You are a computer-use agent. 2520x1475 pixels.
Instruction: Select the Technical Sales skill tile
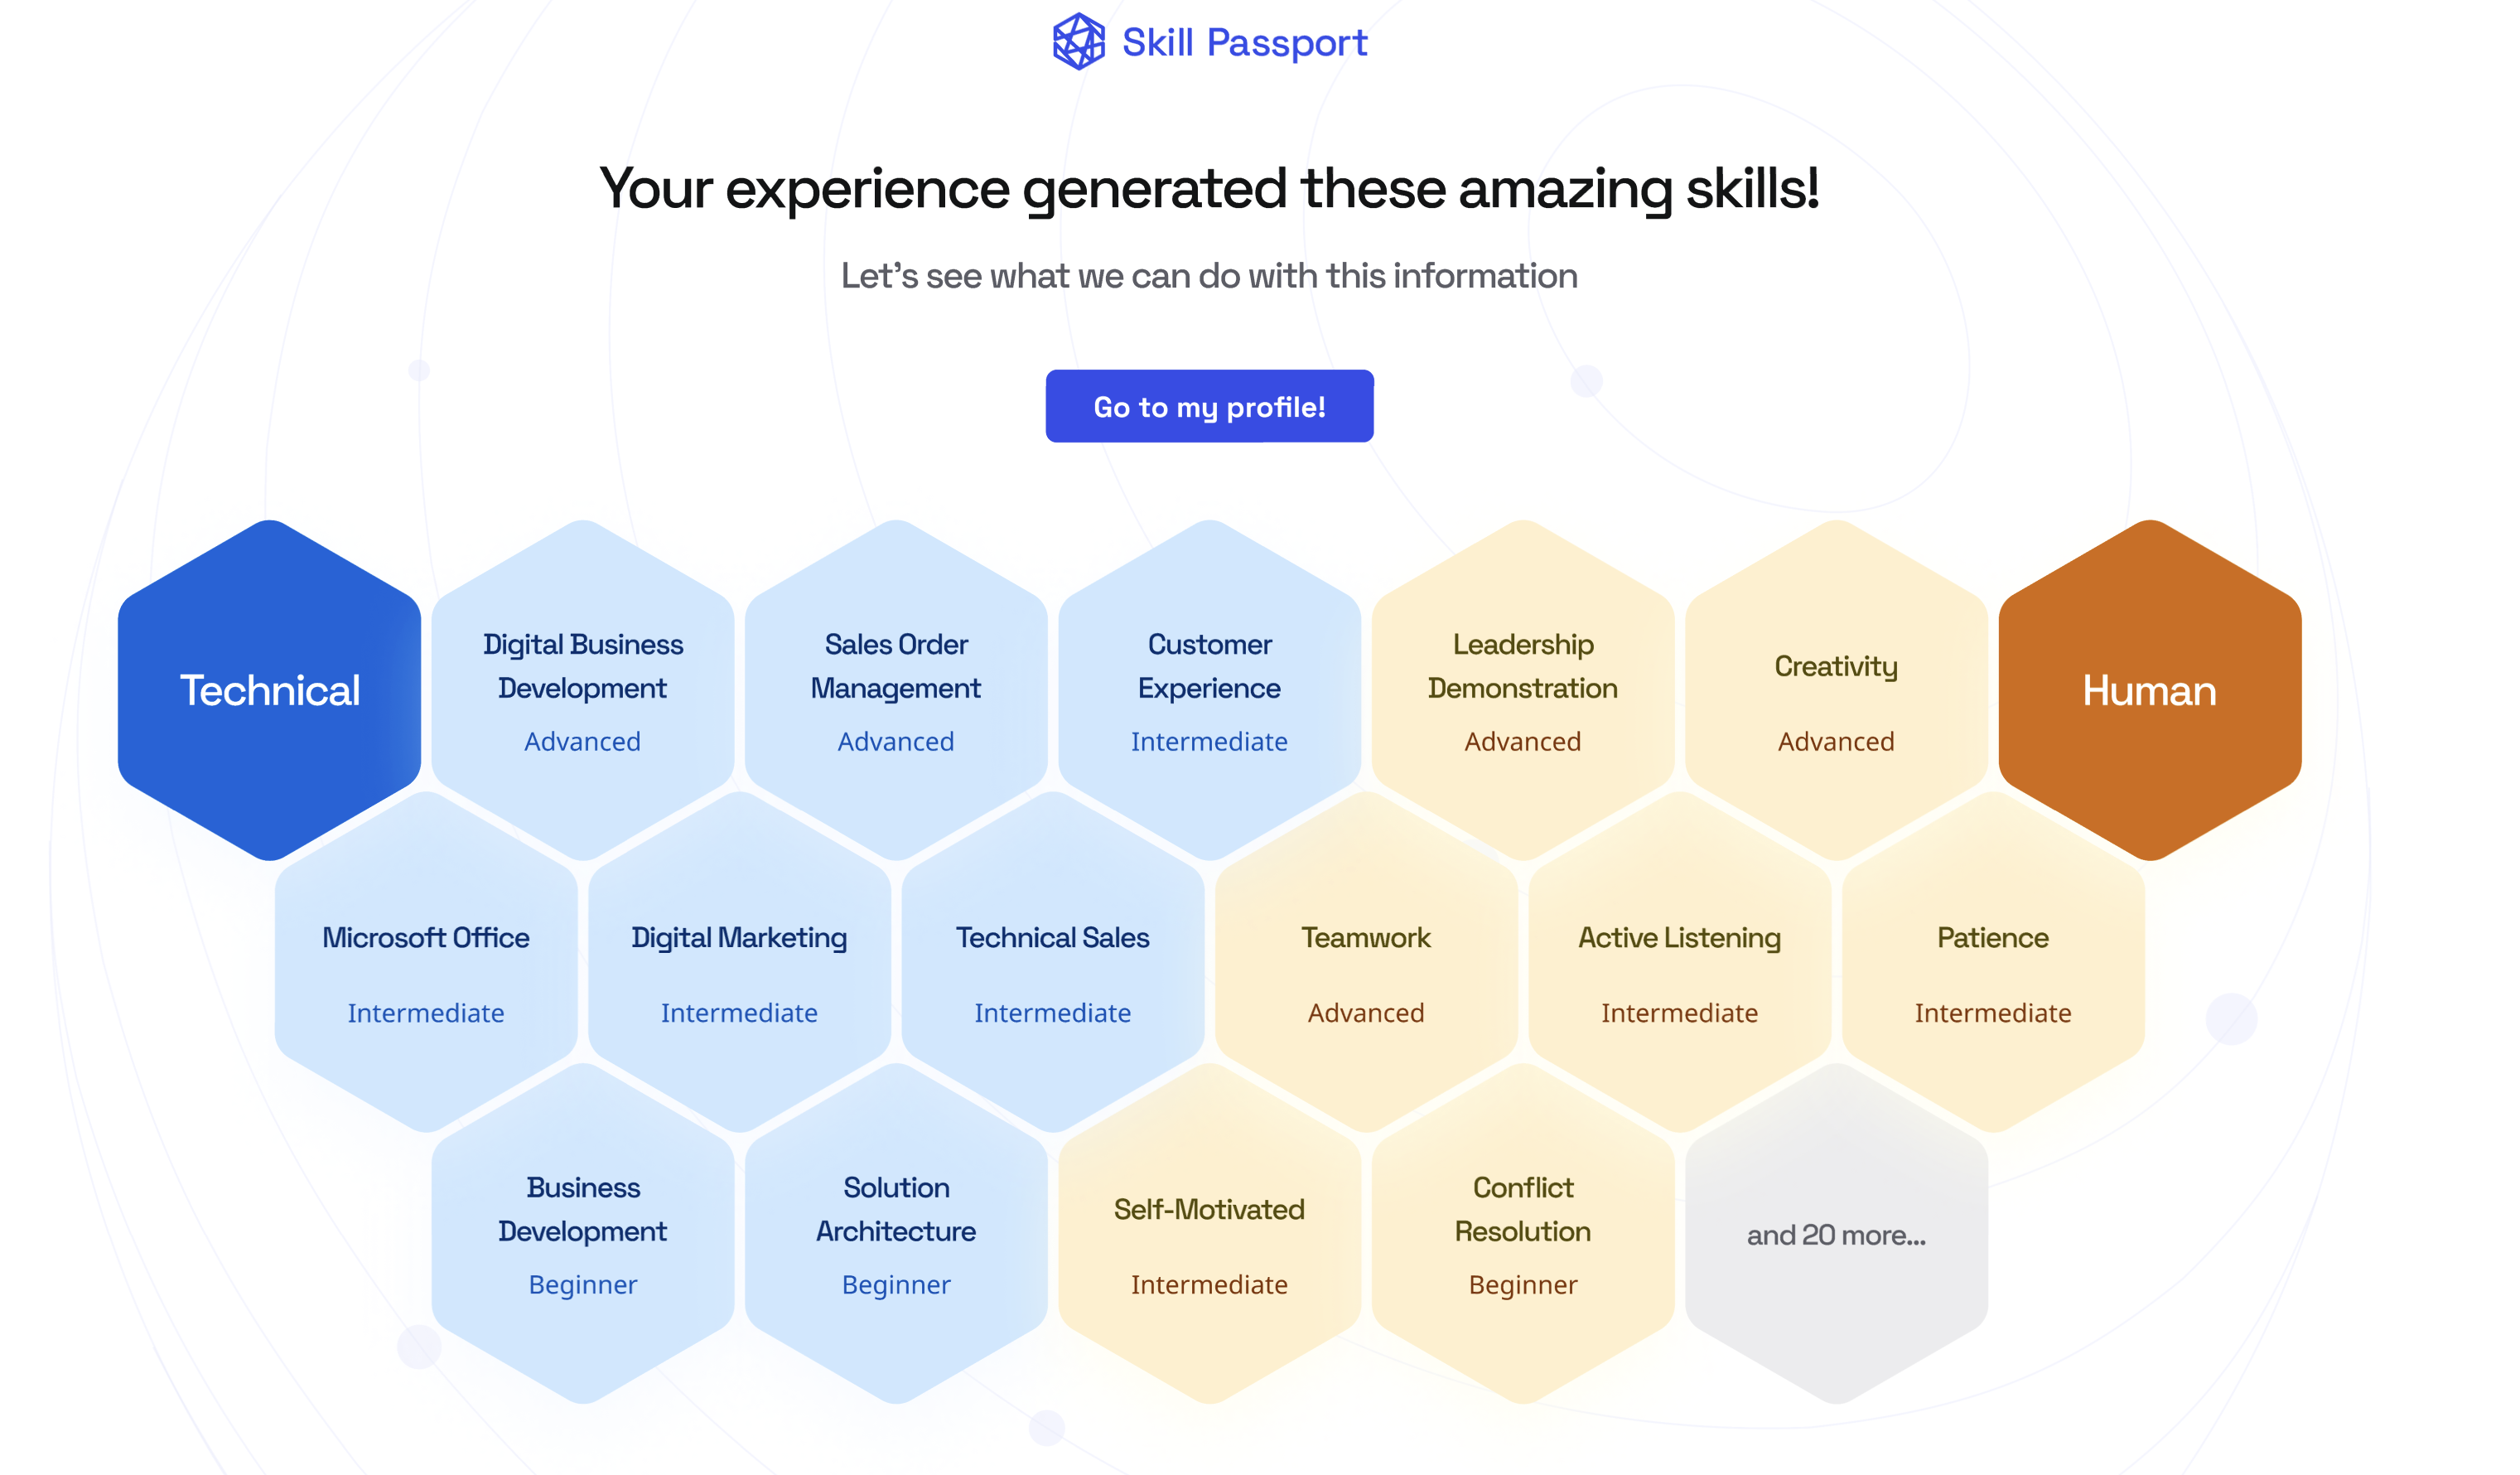(x=1052, y=962)
